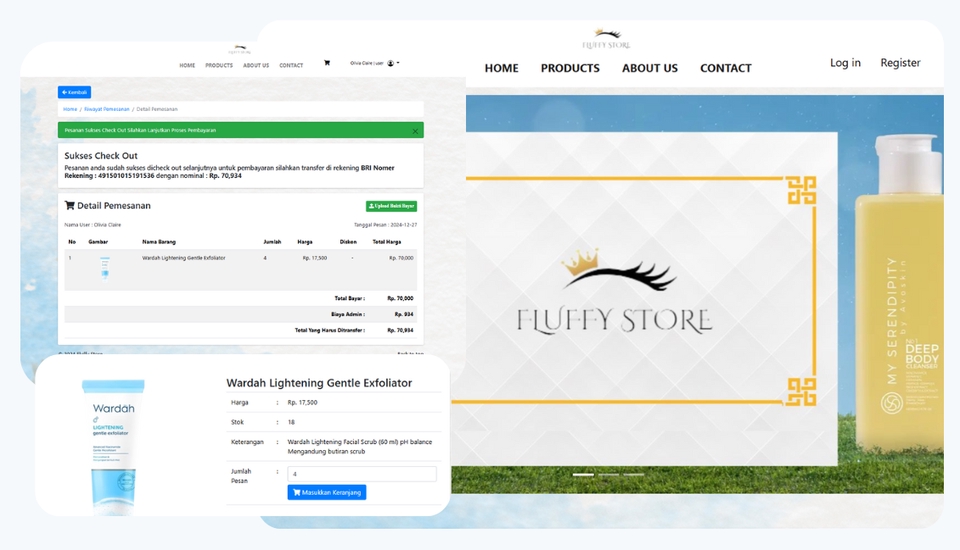Click PRODUCTS in the small checkout page navbar
Viewport: 960px width, 550px height.
click(x=219, y=65)
